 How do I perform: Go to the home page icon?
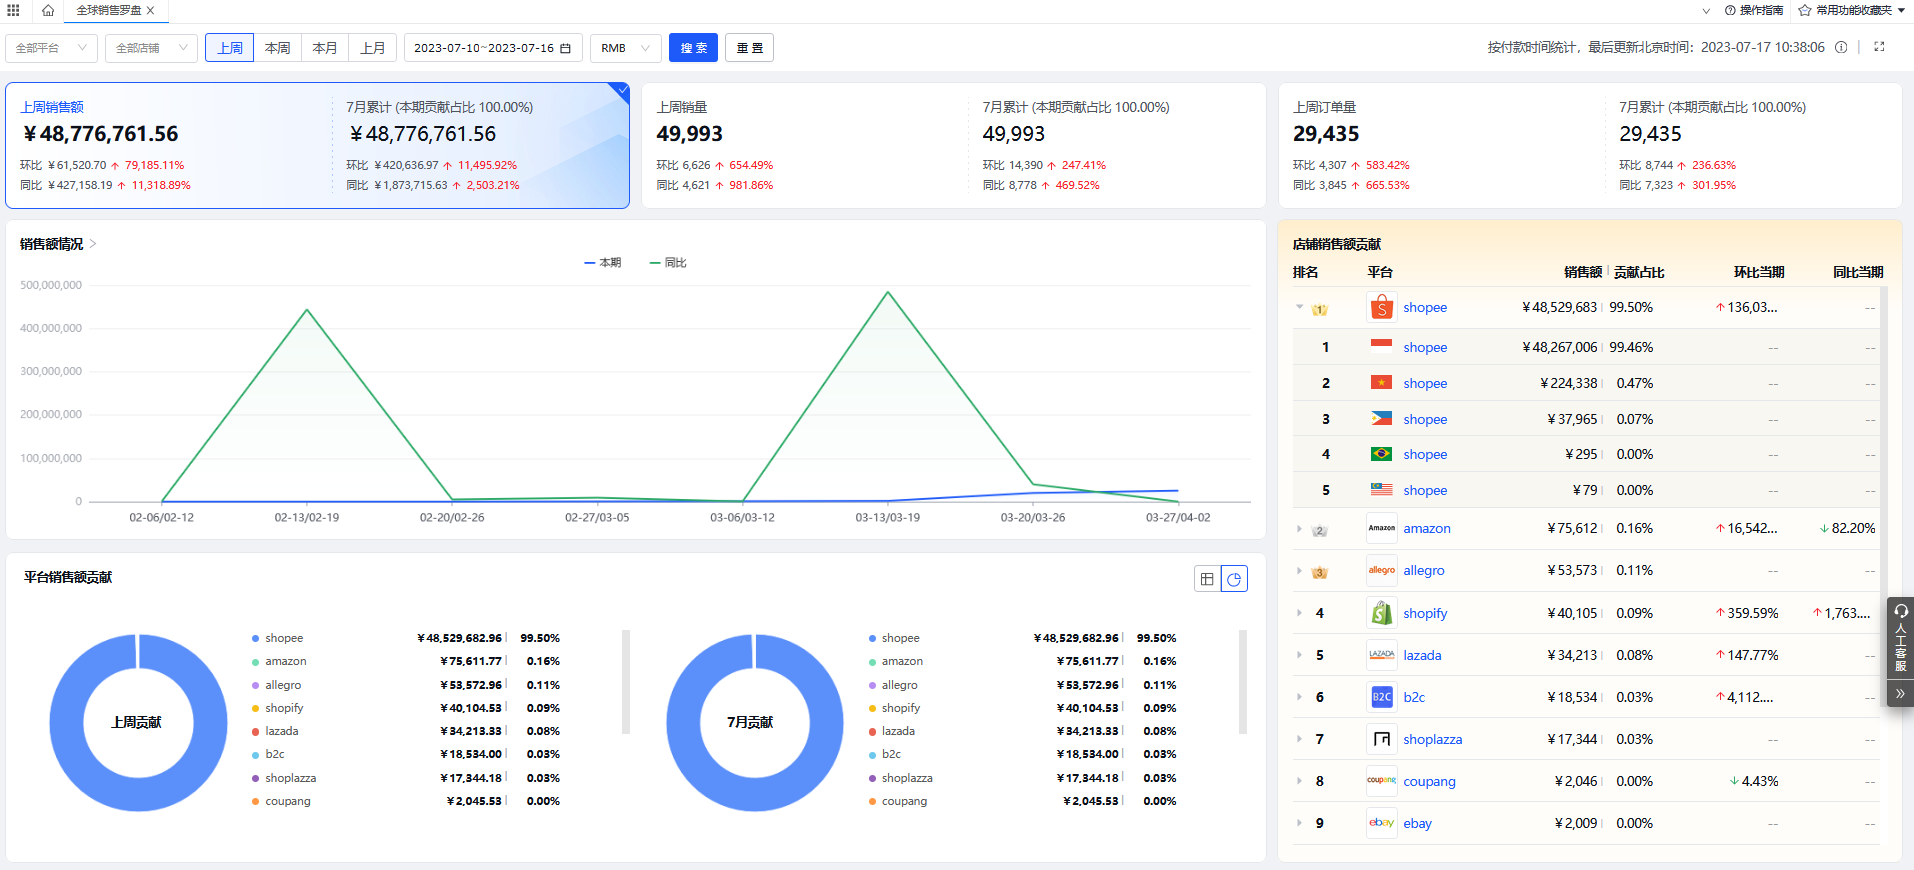pos(47,10)
